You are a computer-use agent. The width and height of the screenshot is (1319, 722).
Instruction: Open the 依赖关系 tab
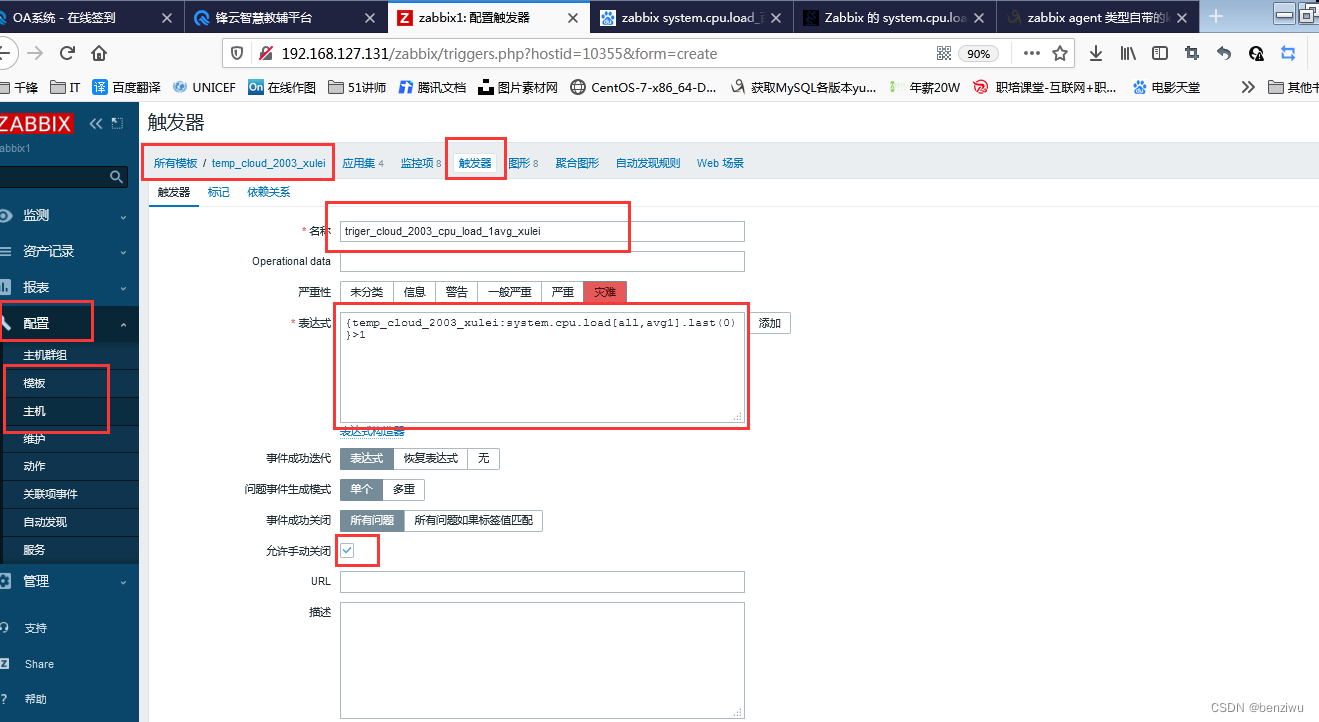click(x=269, y=192)
